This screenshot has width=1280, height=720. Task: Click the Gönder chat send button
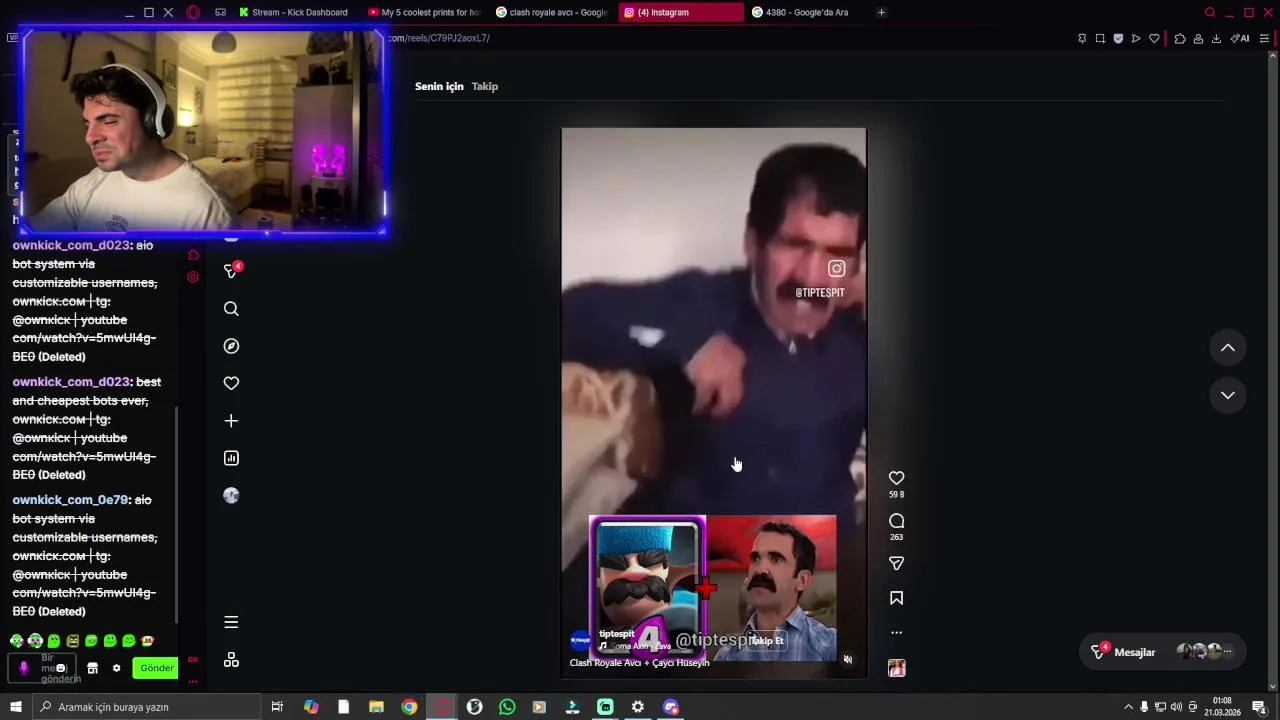[x=156, y=668]
